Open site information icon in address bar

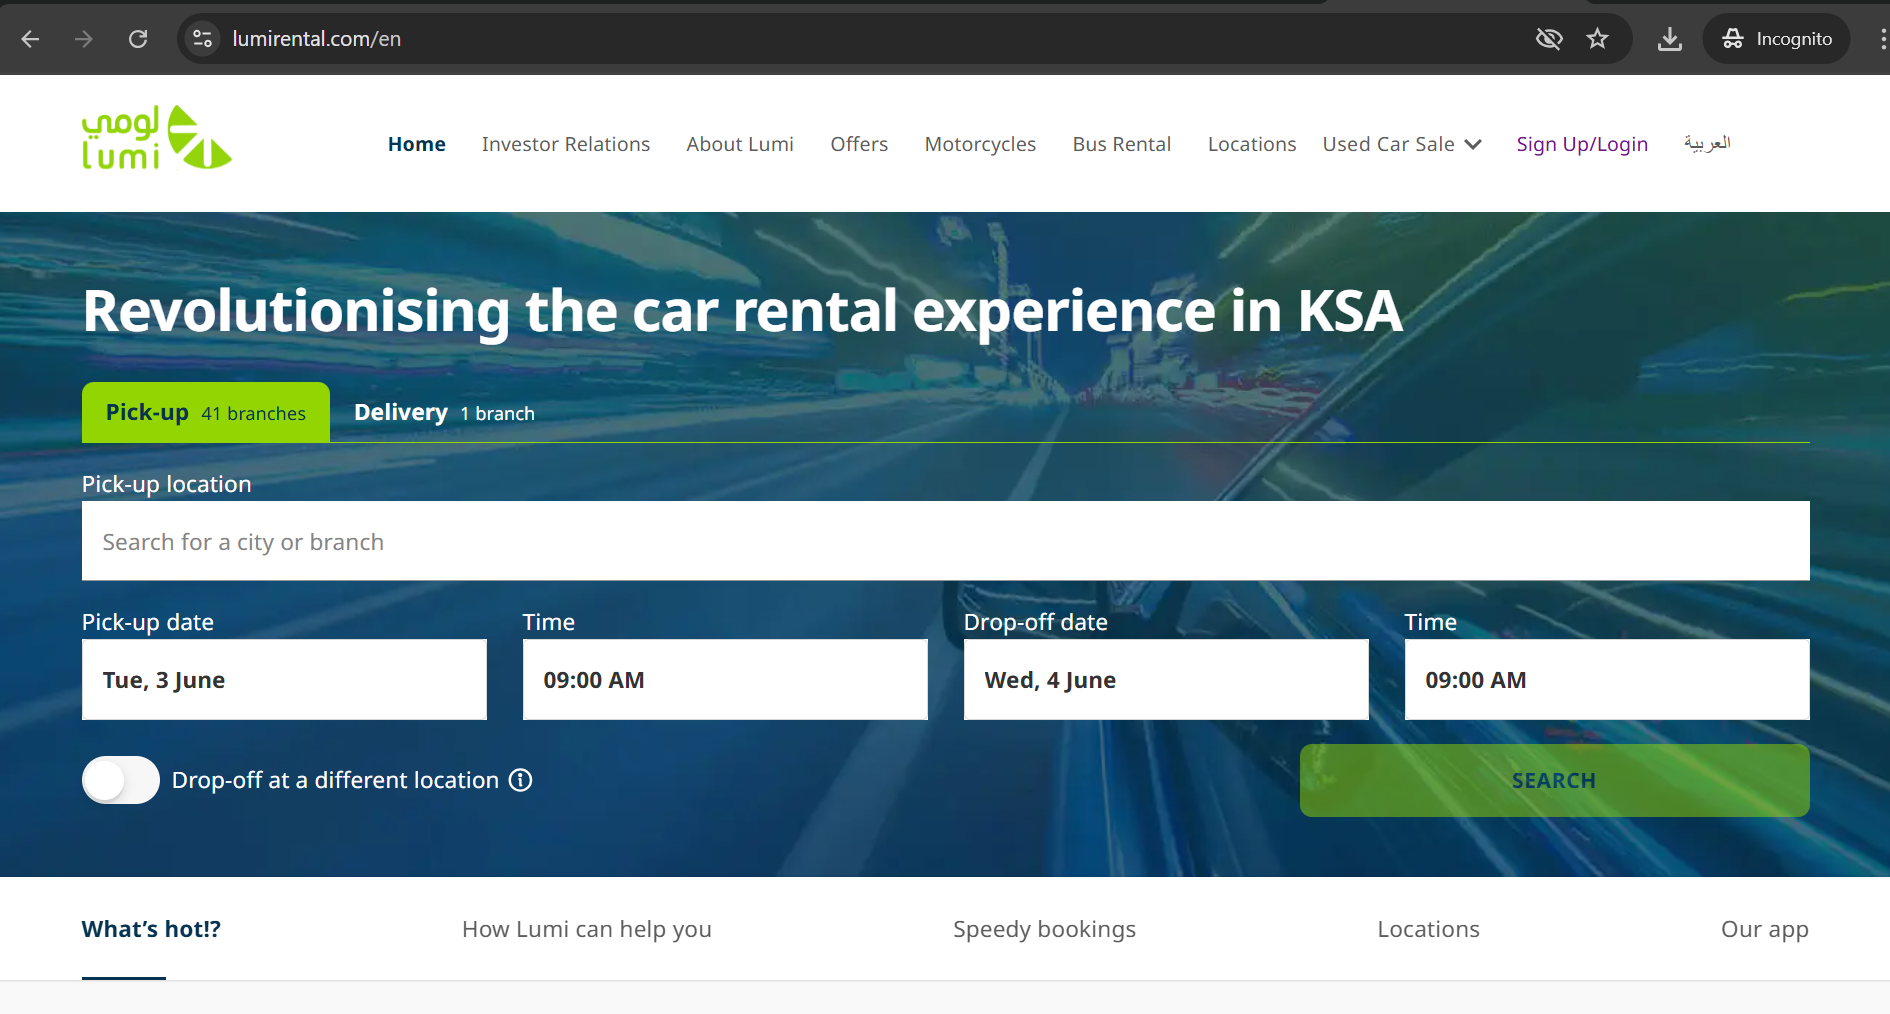click(x=203, y=39)
